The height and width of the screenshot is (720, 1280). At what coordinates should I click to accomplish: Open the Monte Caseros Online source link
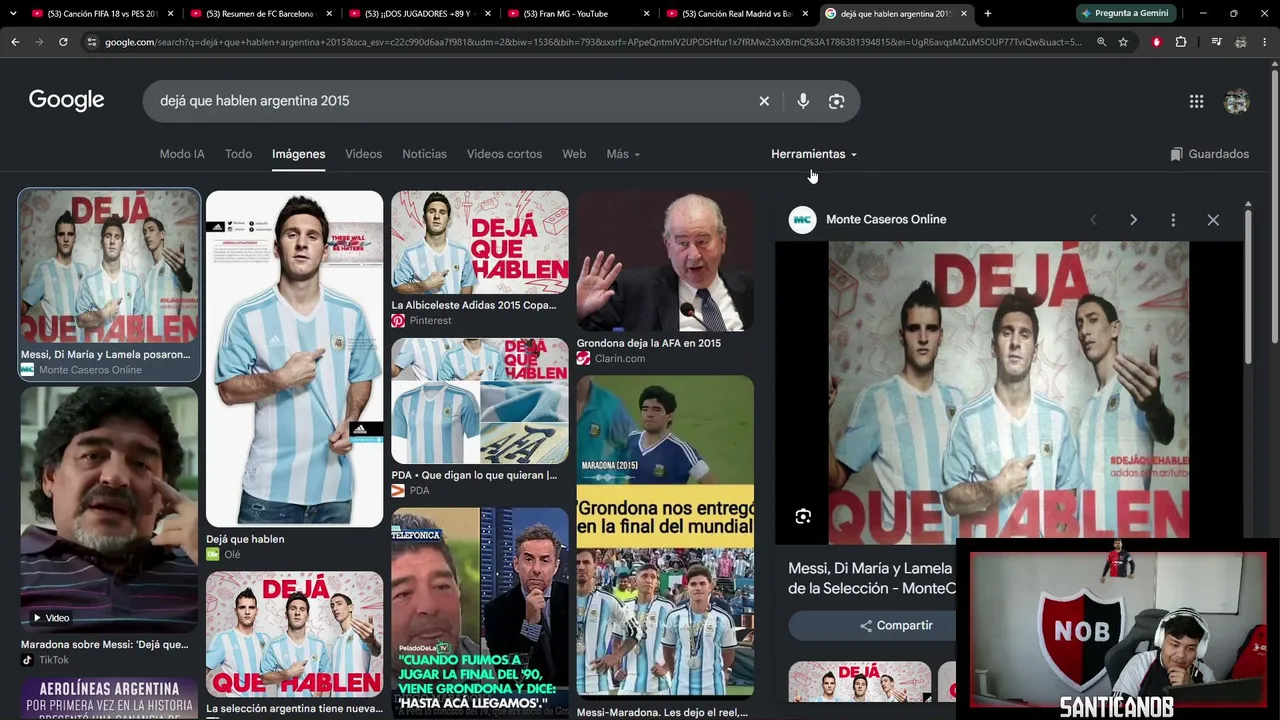click(x=886, y=220)
